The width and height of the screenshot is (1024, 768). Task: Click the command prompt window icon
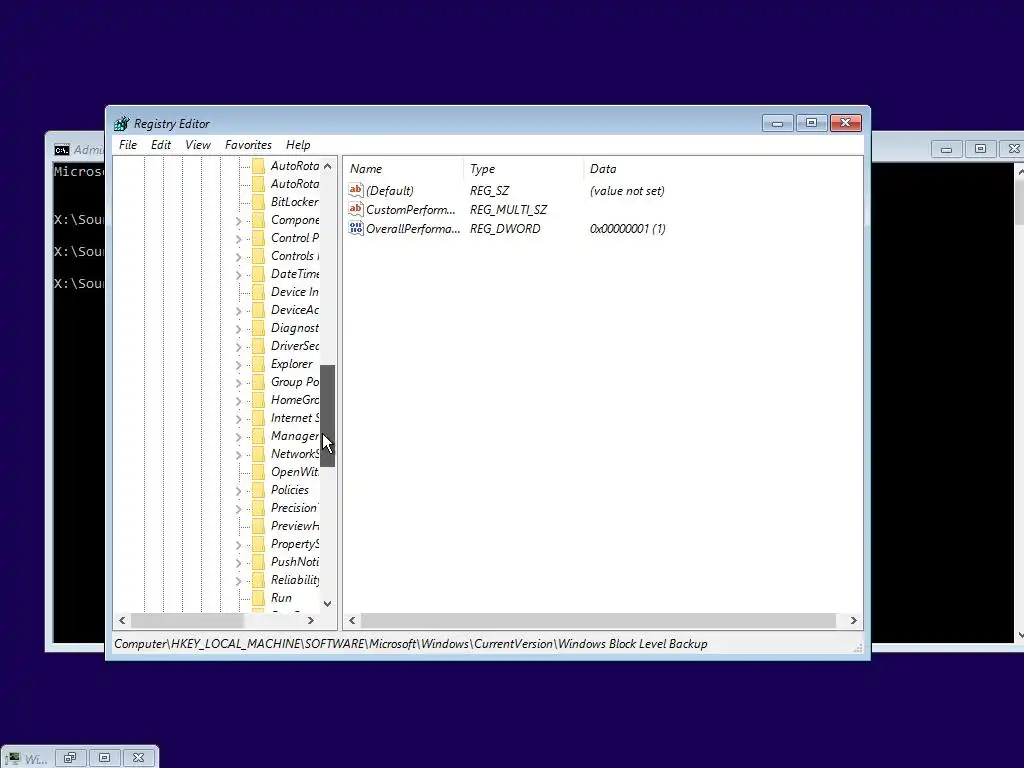(x=61, y=150)
